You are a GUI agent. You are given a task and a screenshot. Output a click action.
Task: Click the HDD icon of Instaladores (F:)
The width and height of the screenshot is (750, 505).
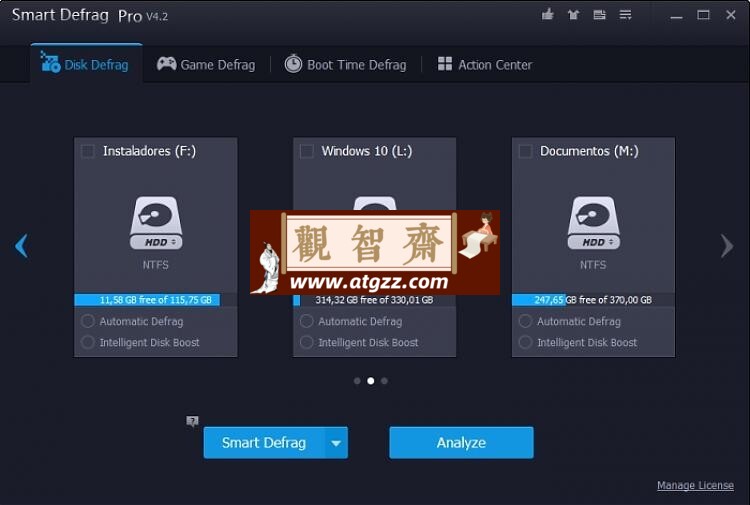(x=156, y=222)
